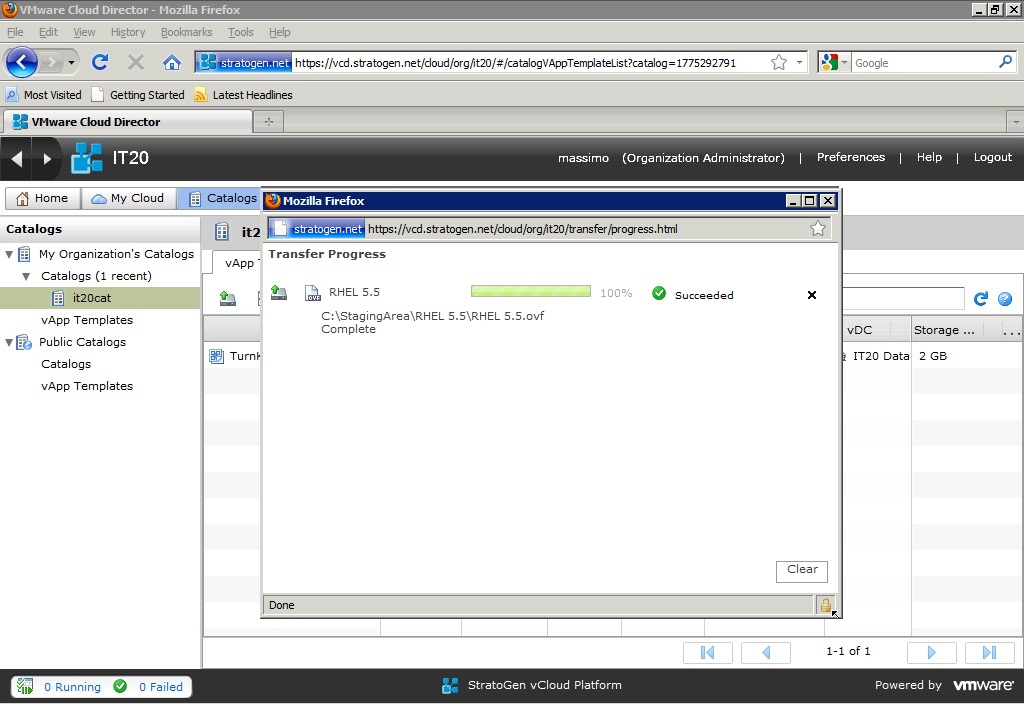Switch to the Catalogs tab
The height and width of the screenshot is (704, 1024).
coord(219,198)
